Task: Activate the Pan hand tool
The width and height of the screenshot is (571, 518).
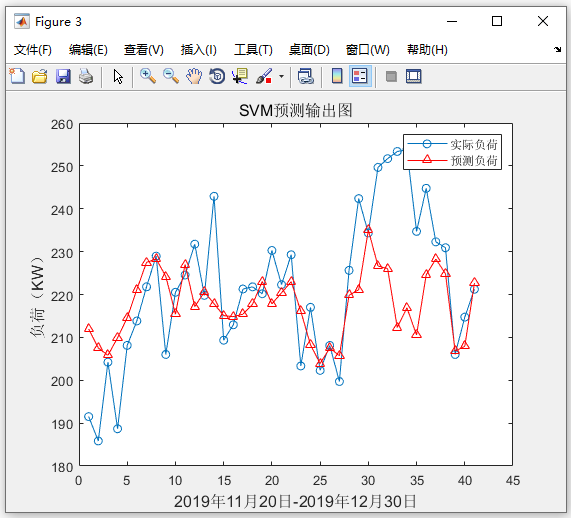Action: click(194, 76)
